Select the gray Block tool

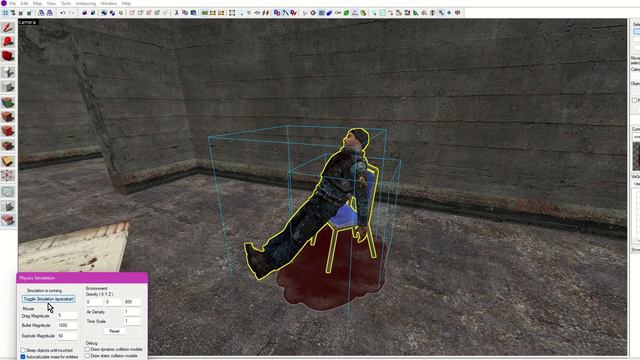[8, 87]
